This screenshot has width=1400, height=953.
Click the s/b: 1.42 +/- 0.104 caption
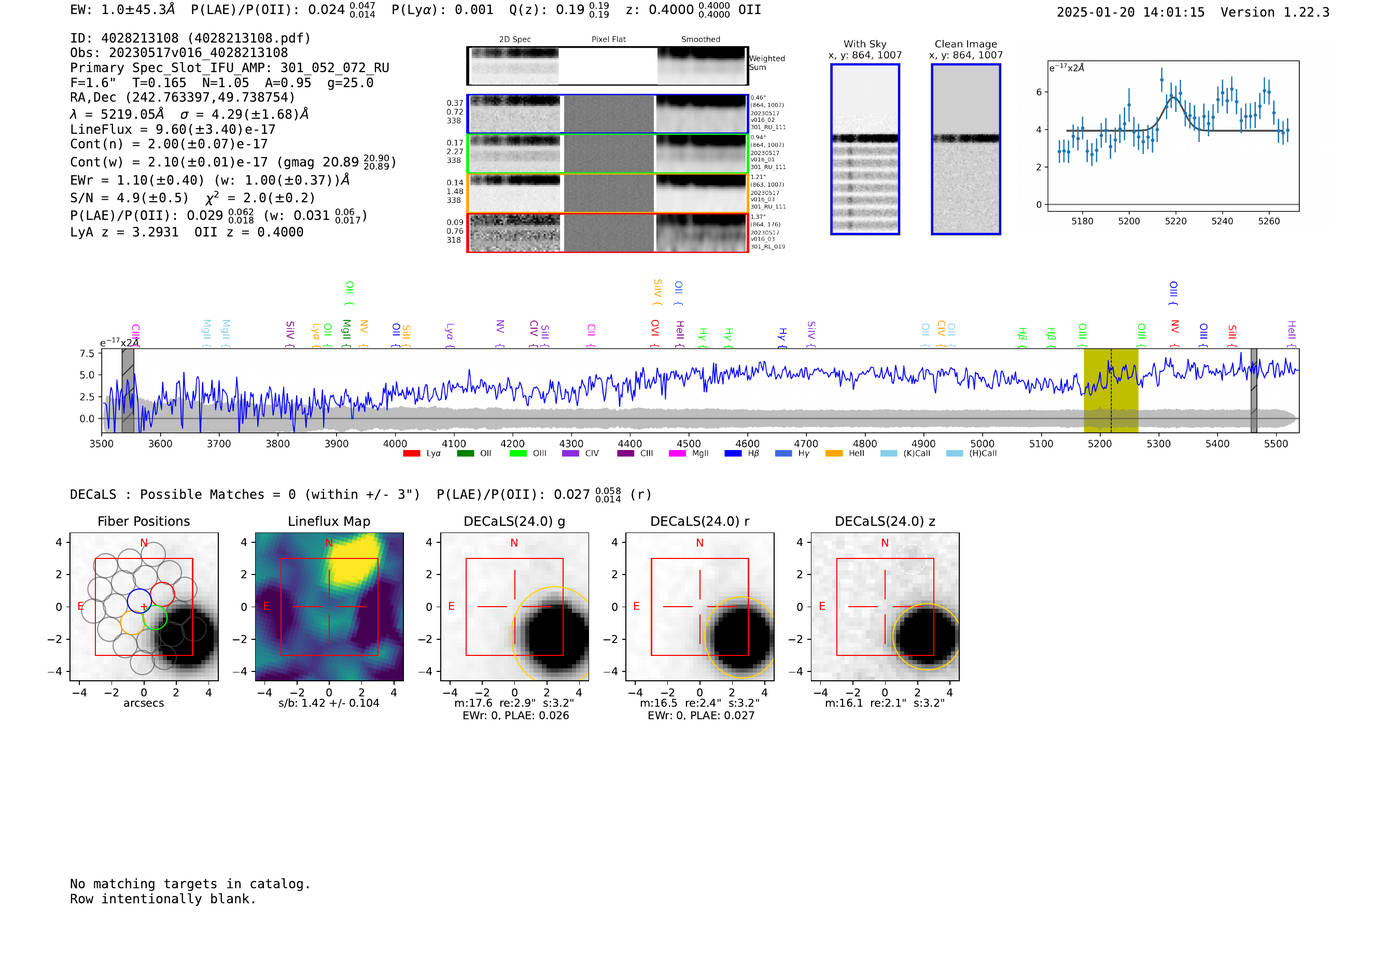(x=329, y=703)
